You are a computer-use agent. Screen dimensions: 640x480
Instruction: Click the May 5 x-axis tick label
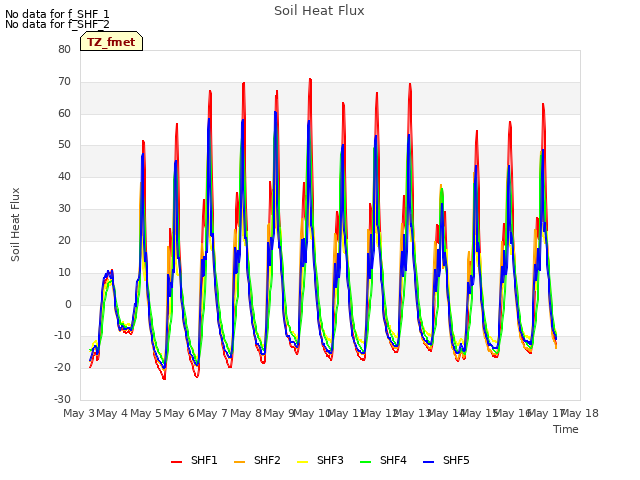coord(146,413)
